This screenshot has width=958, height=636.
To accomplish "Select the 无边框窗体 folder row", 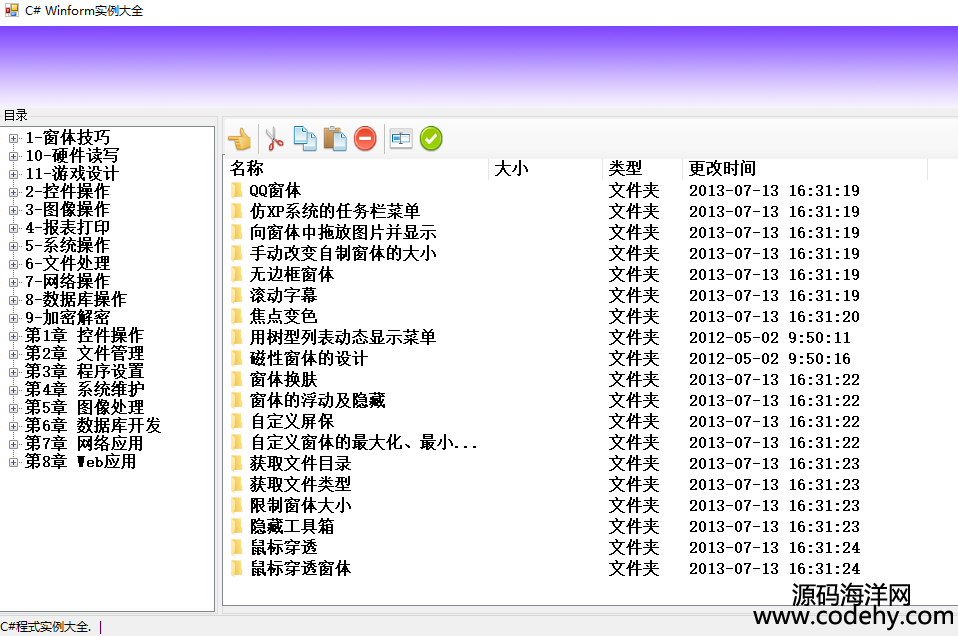I will tap(291, 274).
